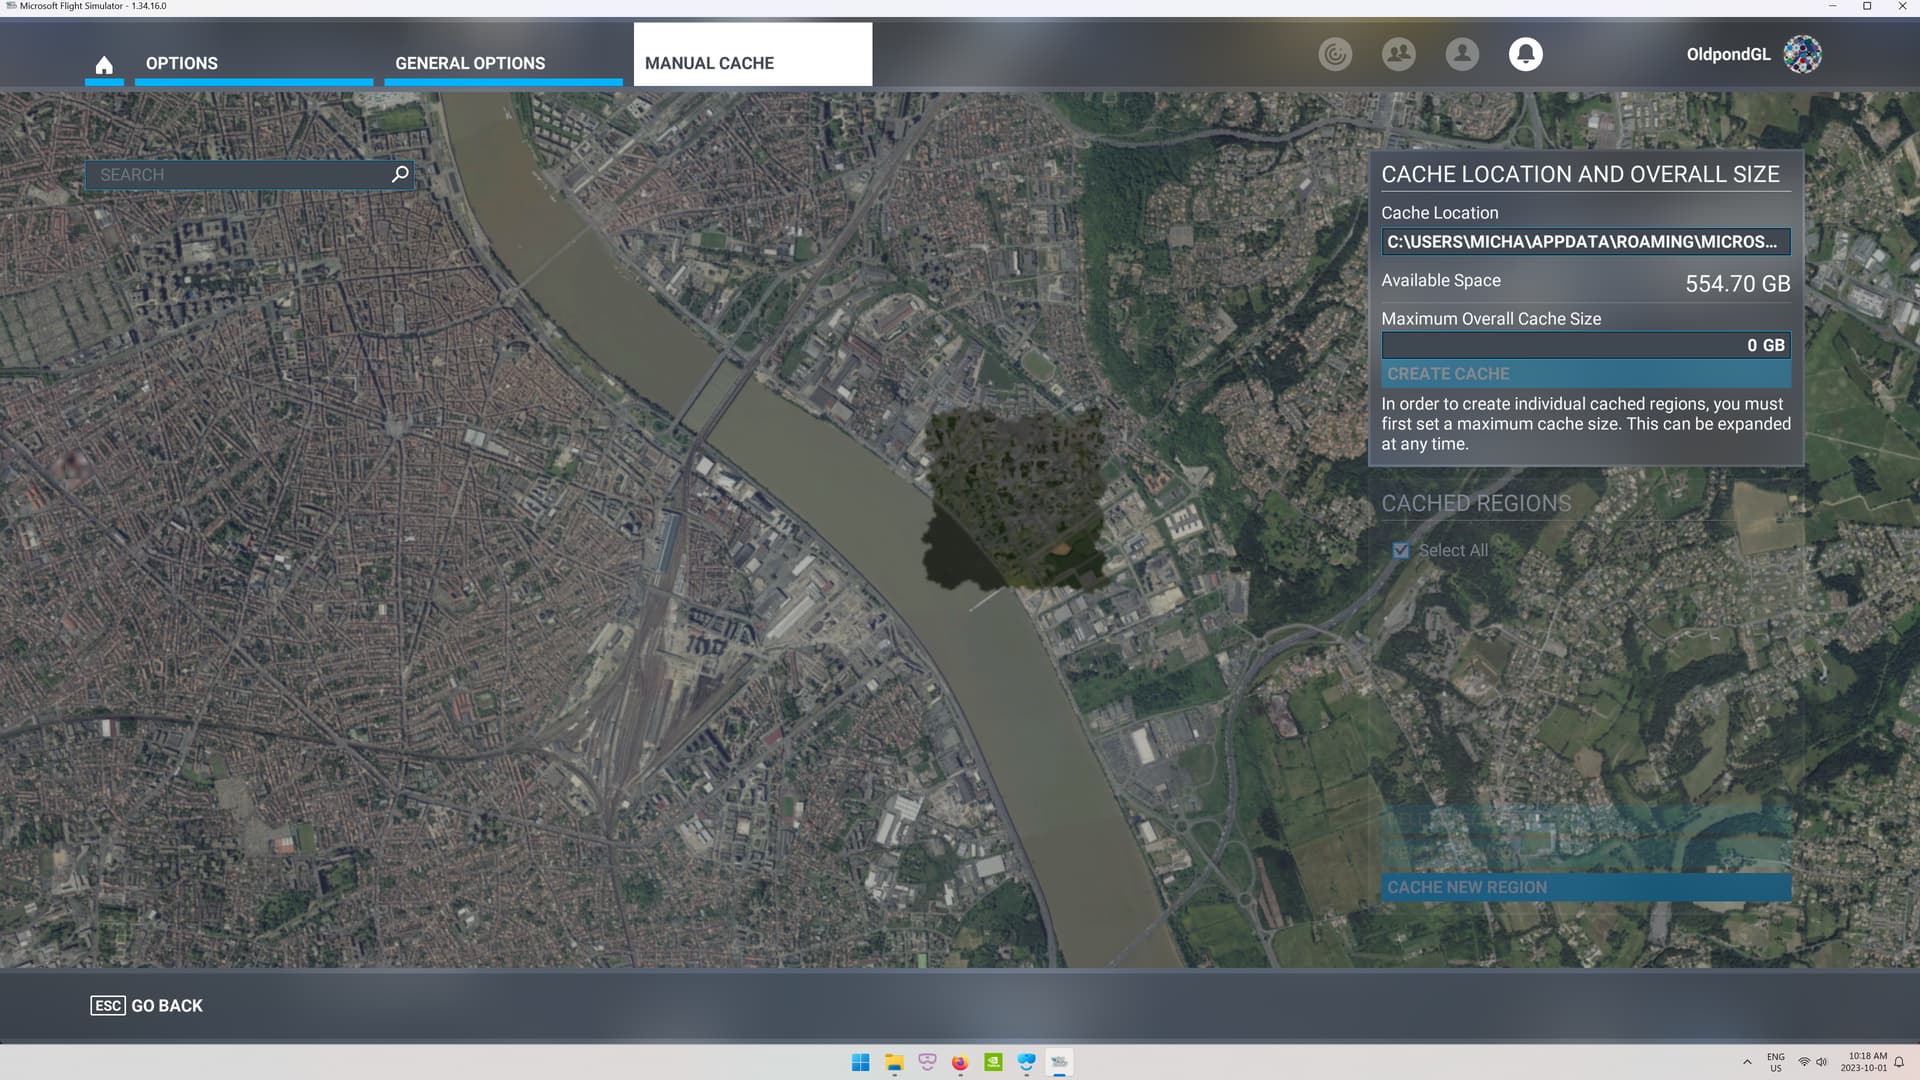Click the Flight Simulator taskbar icon
The width and height of the screenshot is (1920, 1080).
click(x=1059, y=1062)
